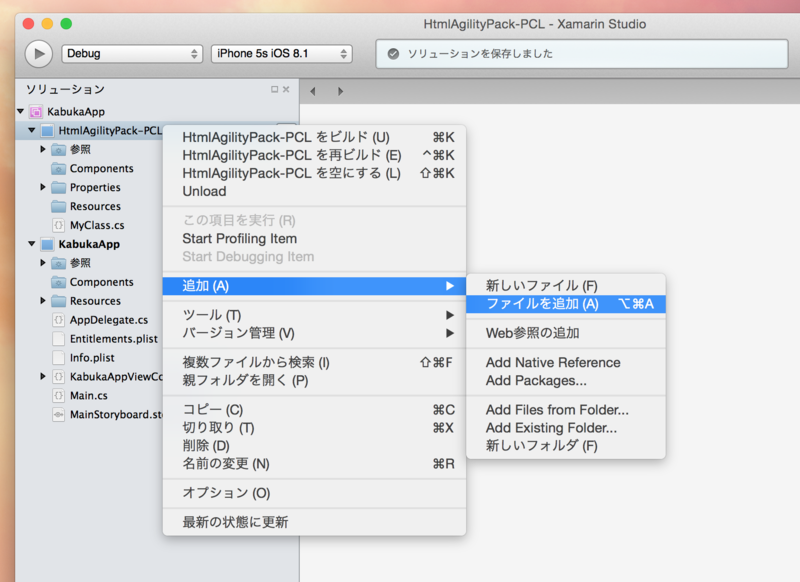Choose コピー (C) from context menu
This screenshot has height=582, width=800.
[314, 410]
